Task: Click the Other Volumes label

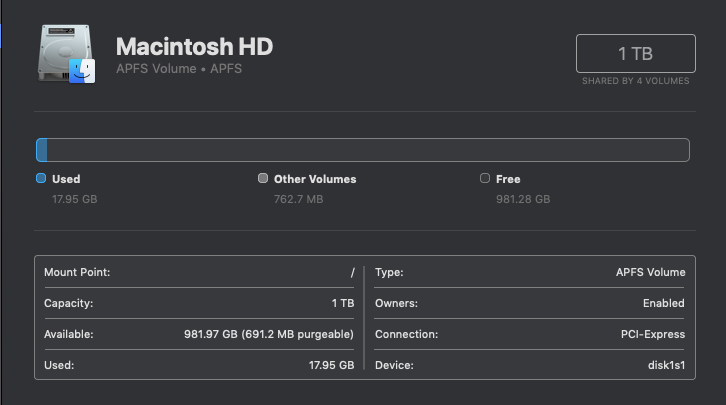Action: point(315,179)
